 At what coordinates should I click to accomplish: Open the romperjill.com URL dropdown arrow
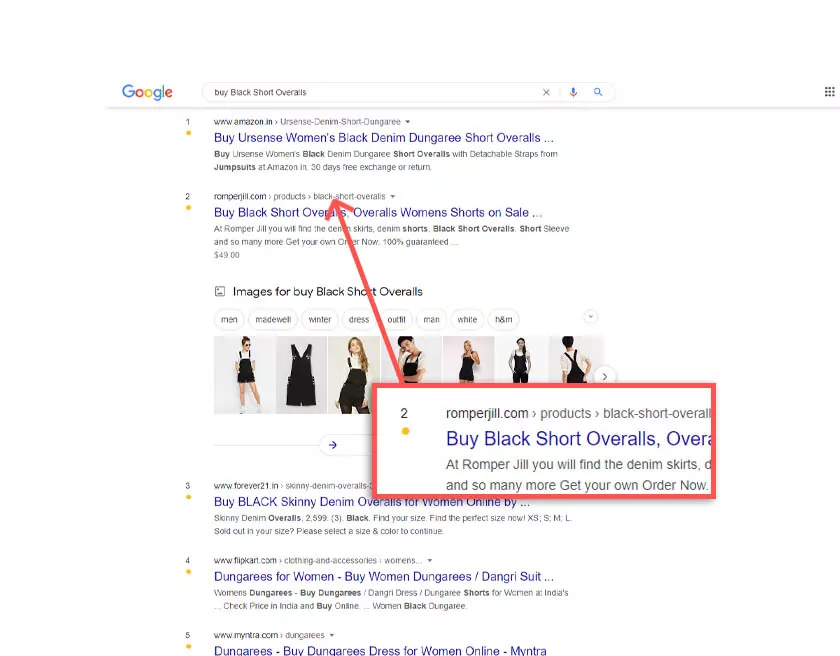pyautogui.click(x=393, y=197)
